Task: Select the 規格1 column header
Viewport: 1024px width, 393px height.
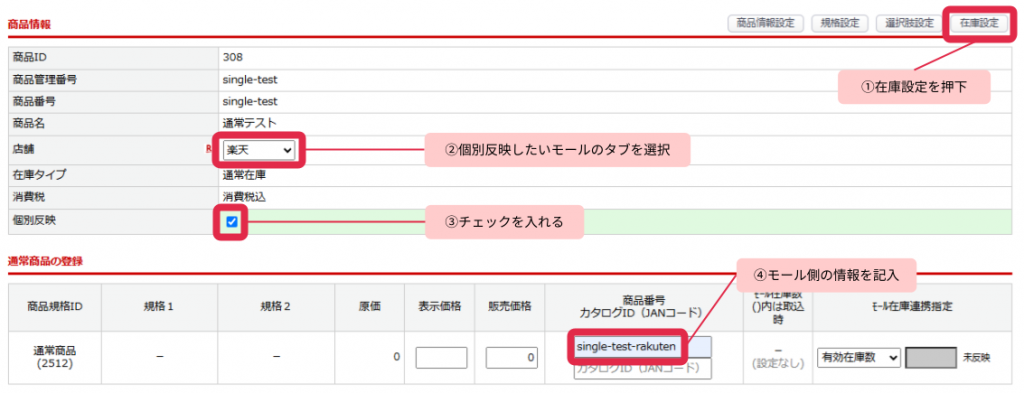Action: pyautogui.click(x=159, y=306)
